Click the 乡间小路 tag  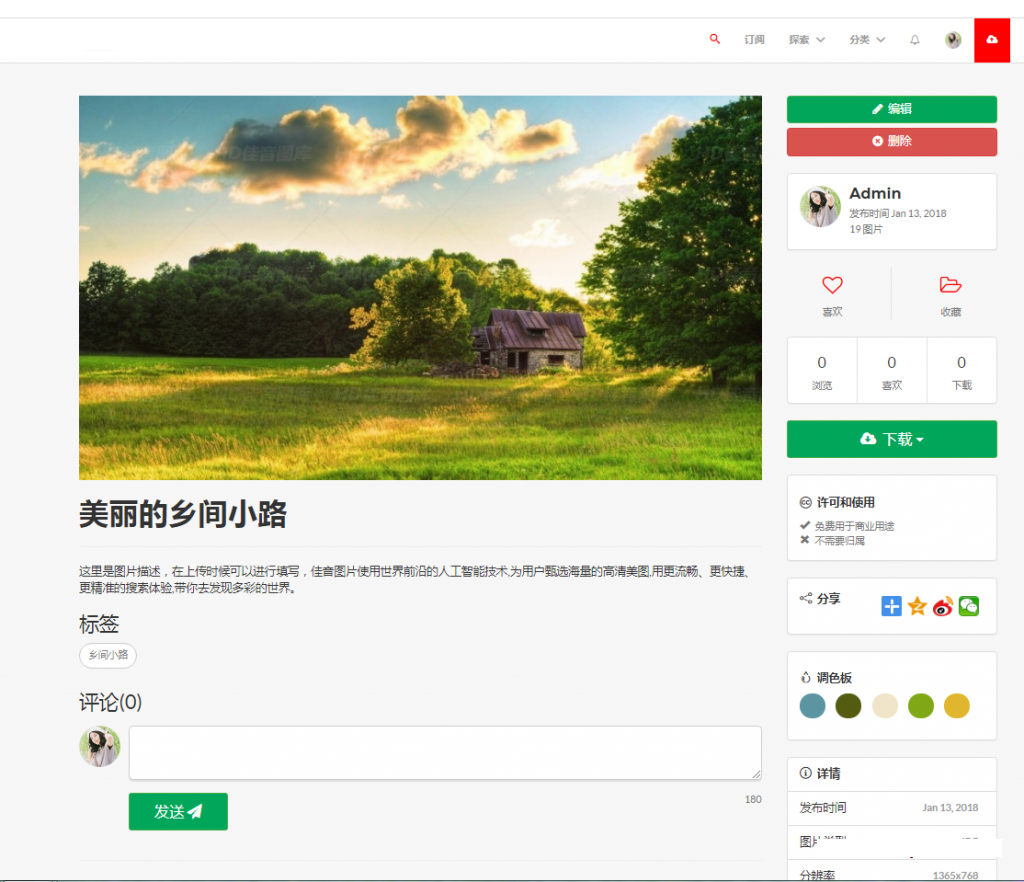tap(108, 655)
